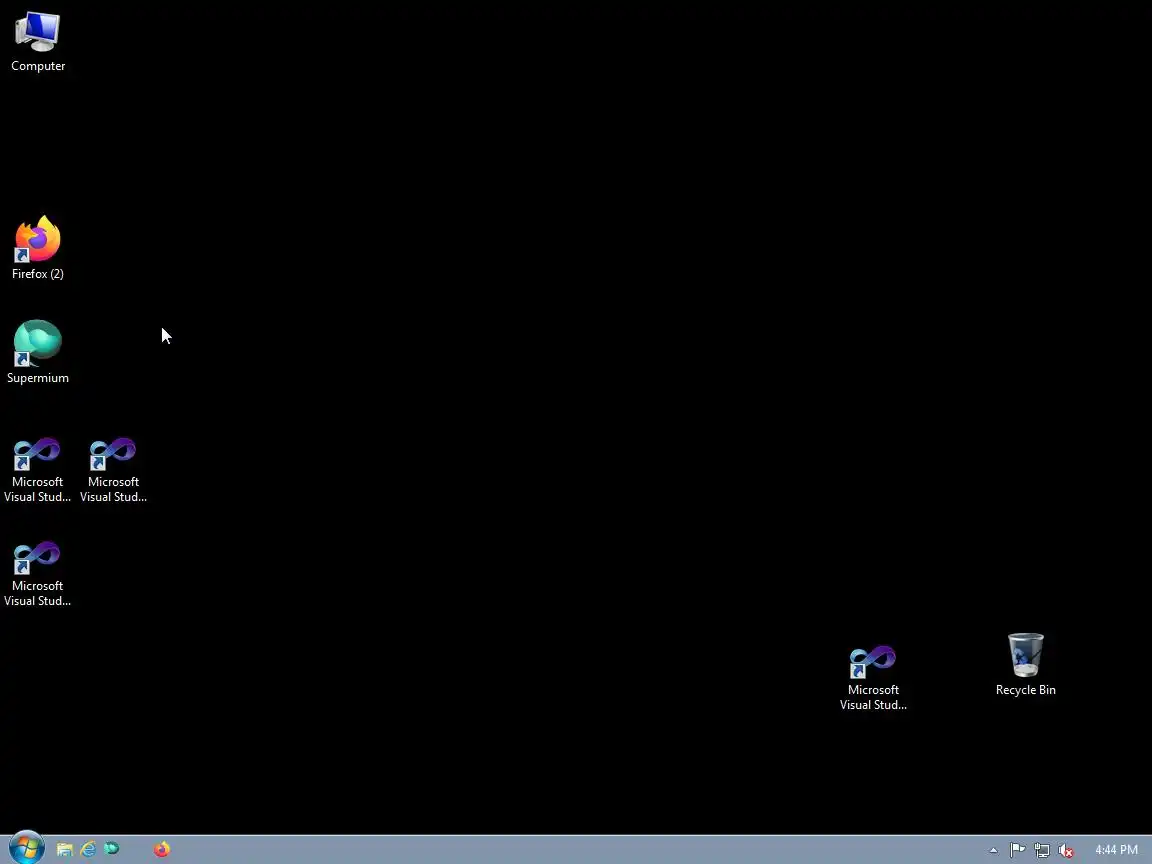Open Windows Explorer from the taskbar

tap(65, 849)
